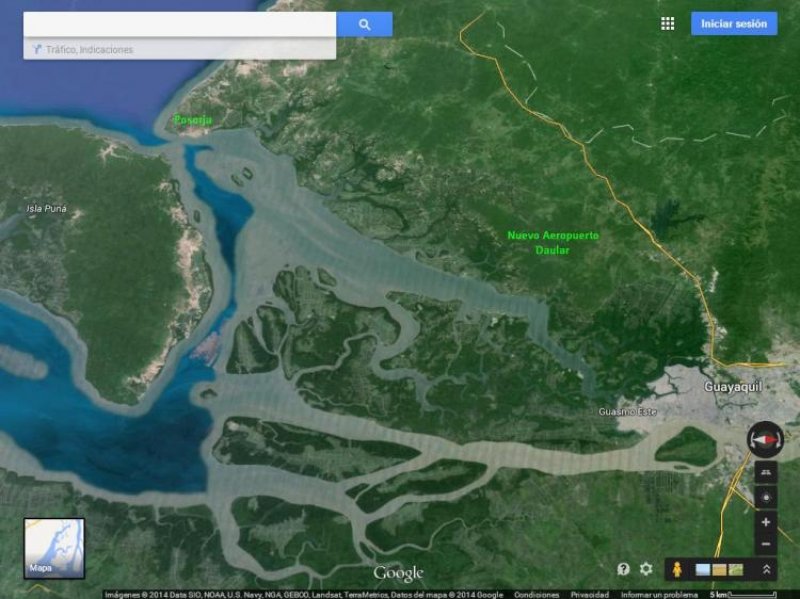Open the Condiciones link
800x599 pixels.
coord(536,595)
